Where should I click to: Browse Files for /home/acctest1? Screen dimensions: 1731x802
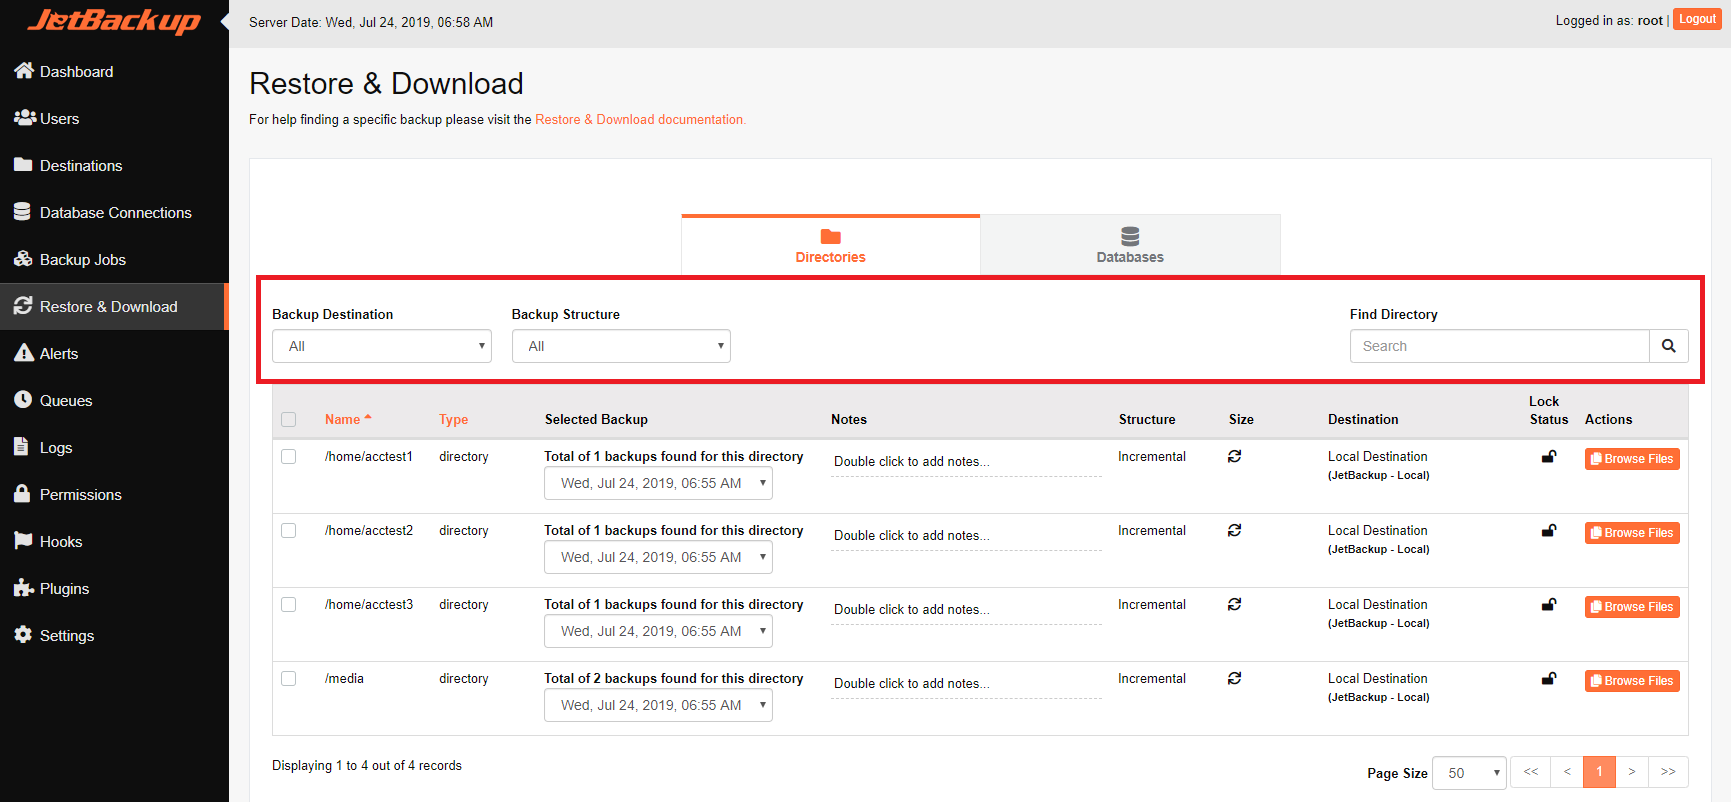[x=1632, y=459]
